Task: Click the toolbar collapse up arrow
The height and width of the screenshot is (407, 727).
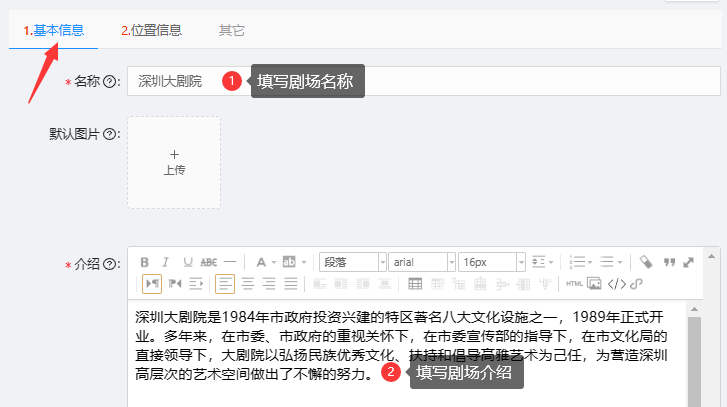Action: [x=711, y=256]
